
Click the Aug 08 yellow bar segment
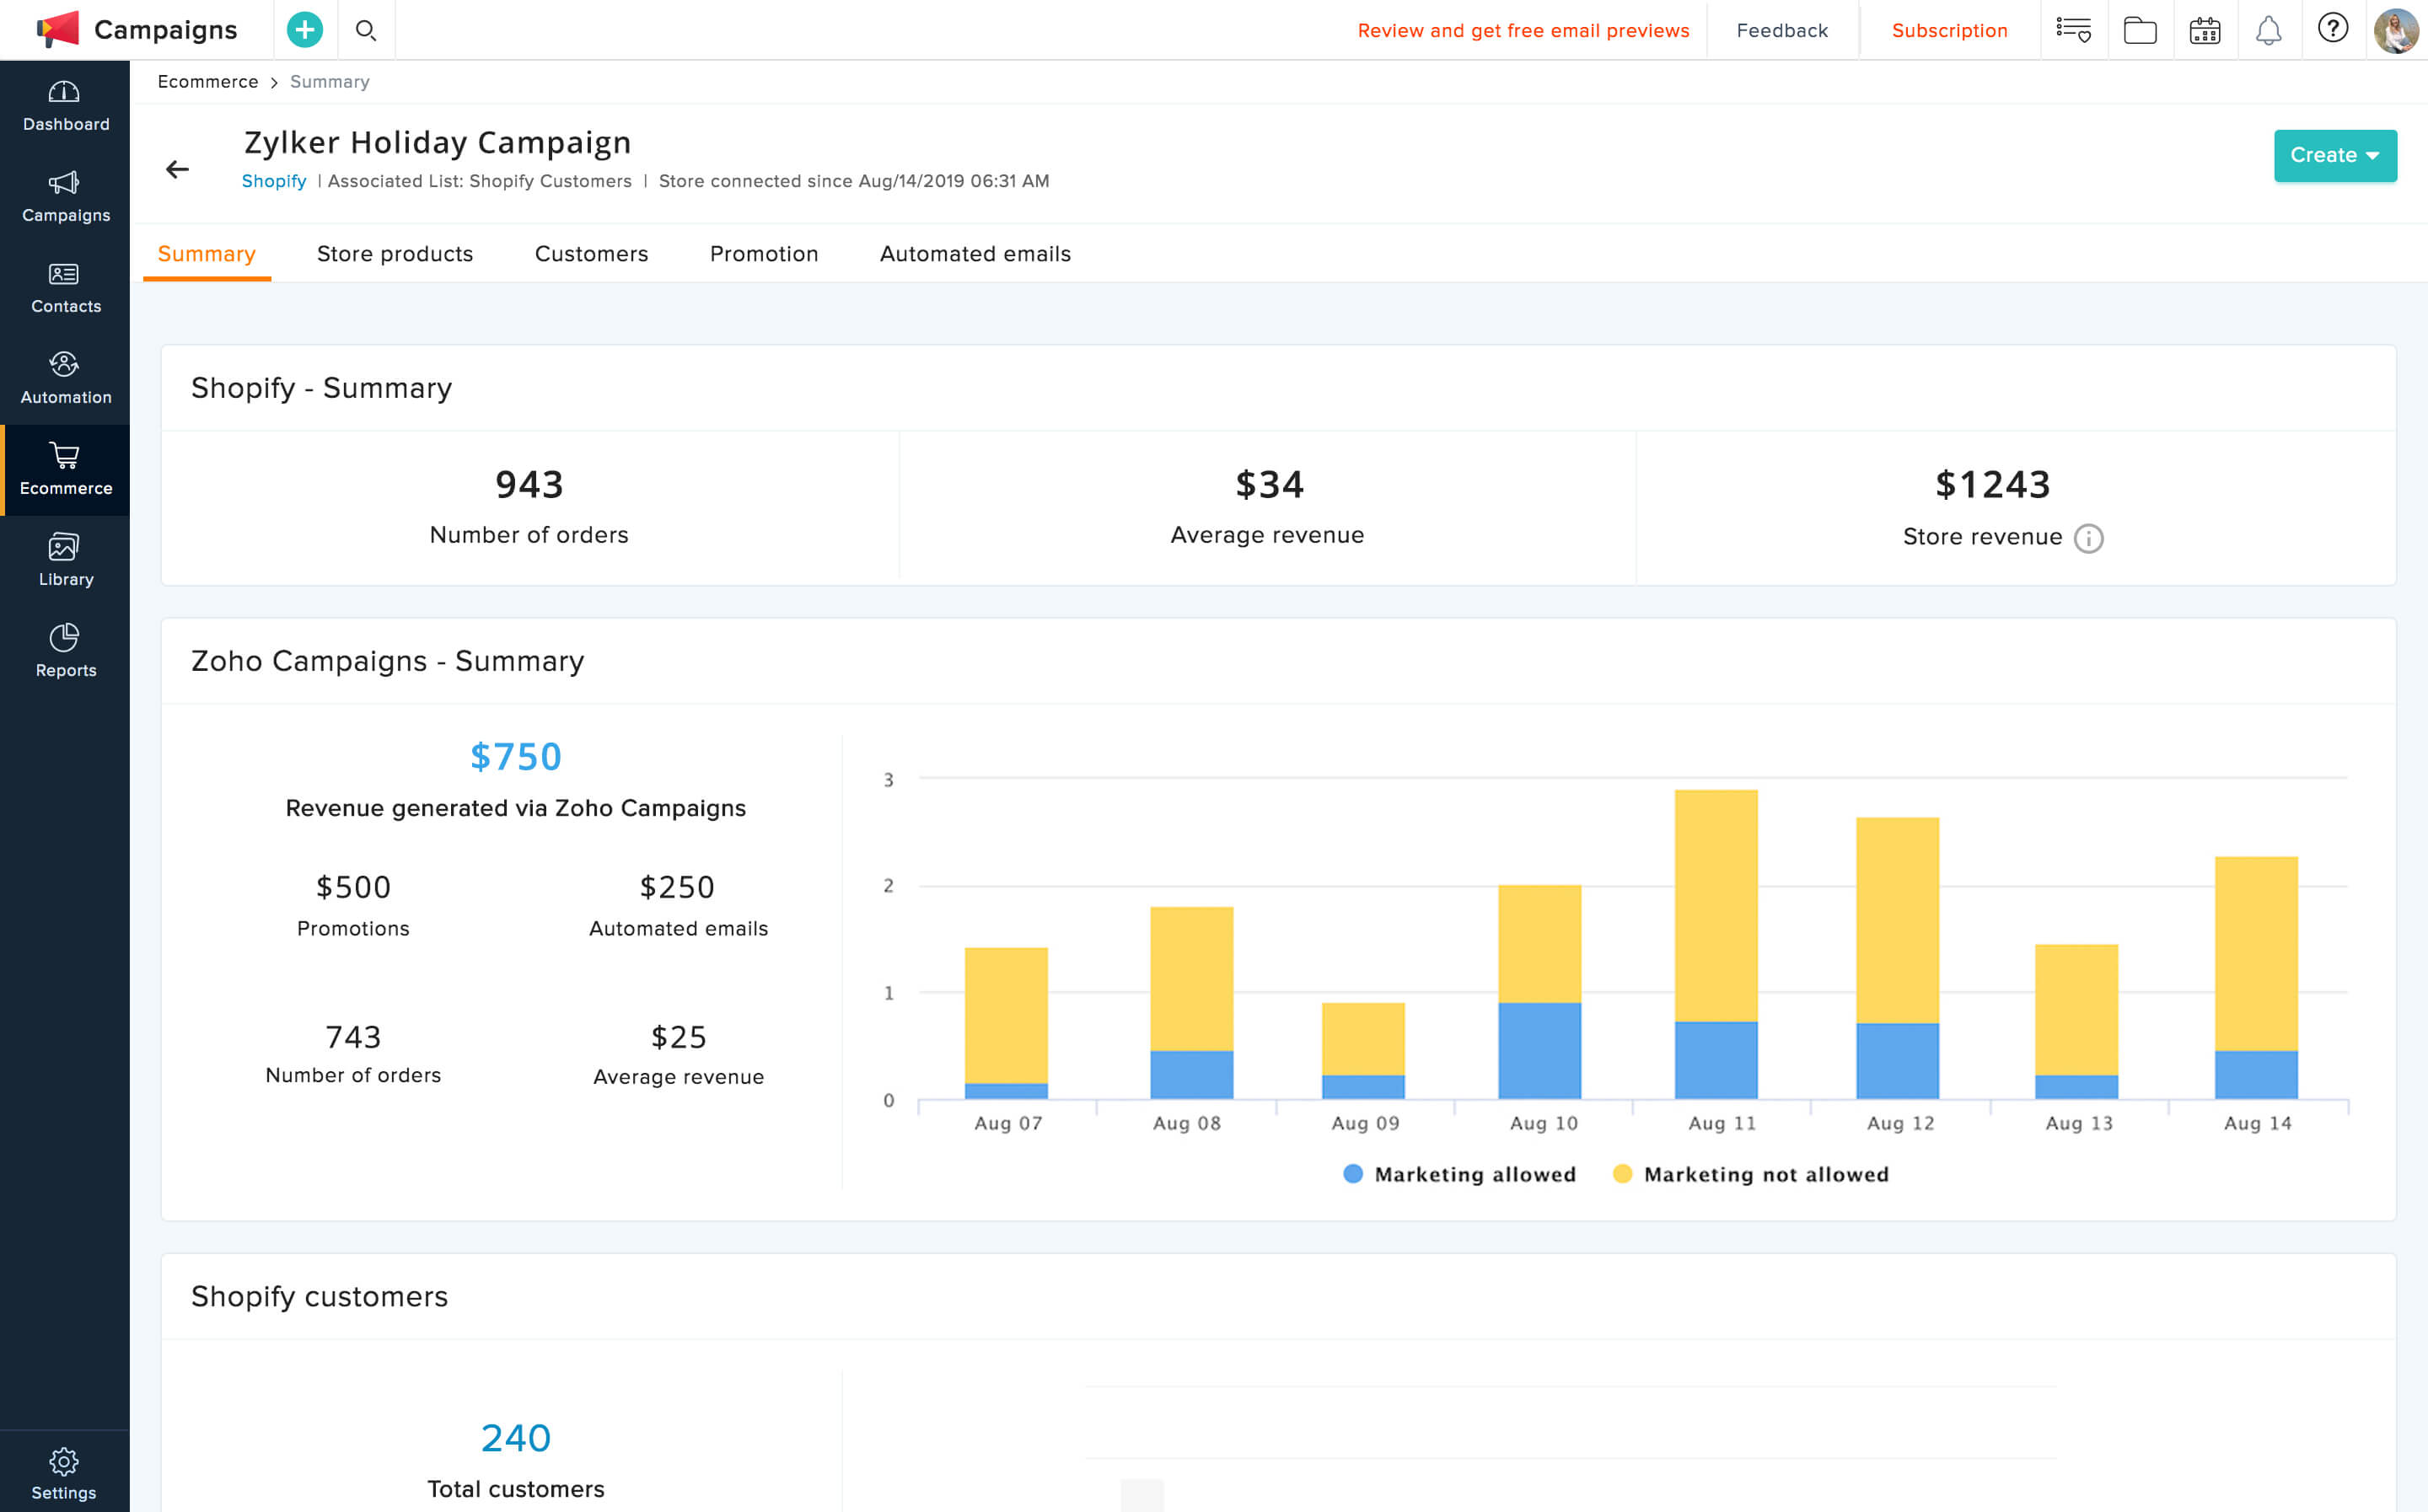[1191, 978]
